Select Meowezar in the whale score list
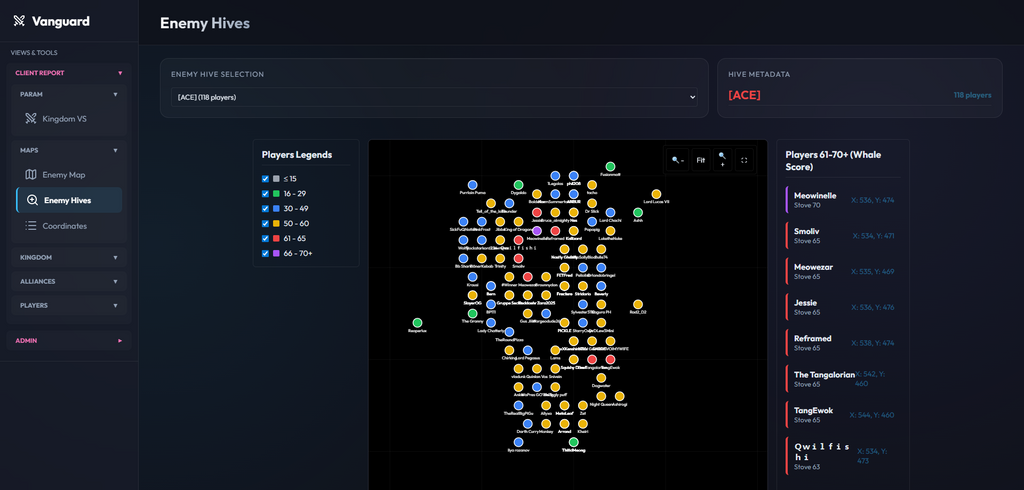The width and height of the screenshot is (1024, 490). (842, 271)
